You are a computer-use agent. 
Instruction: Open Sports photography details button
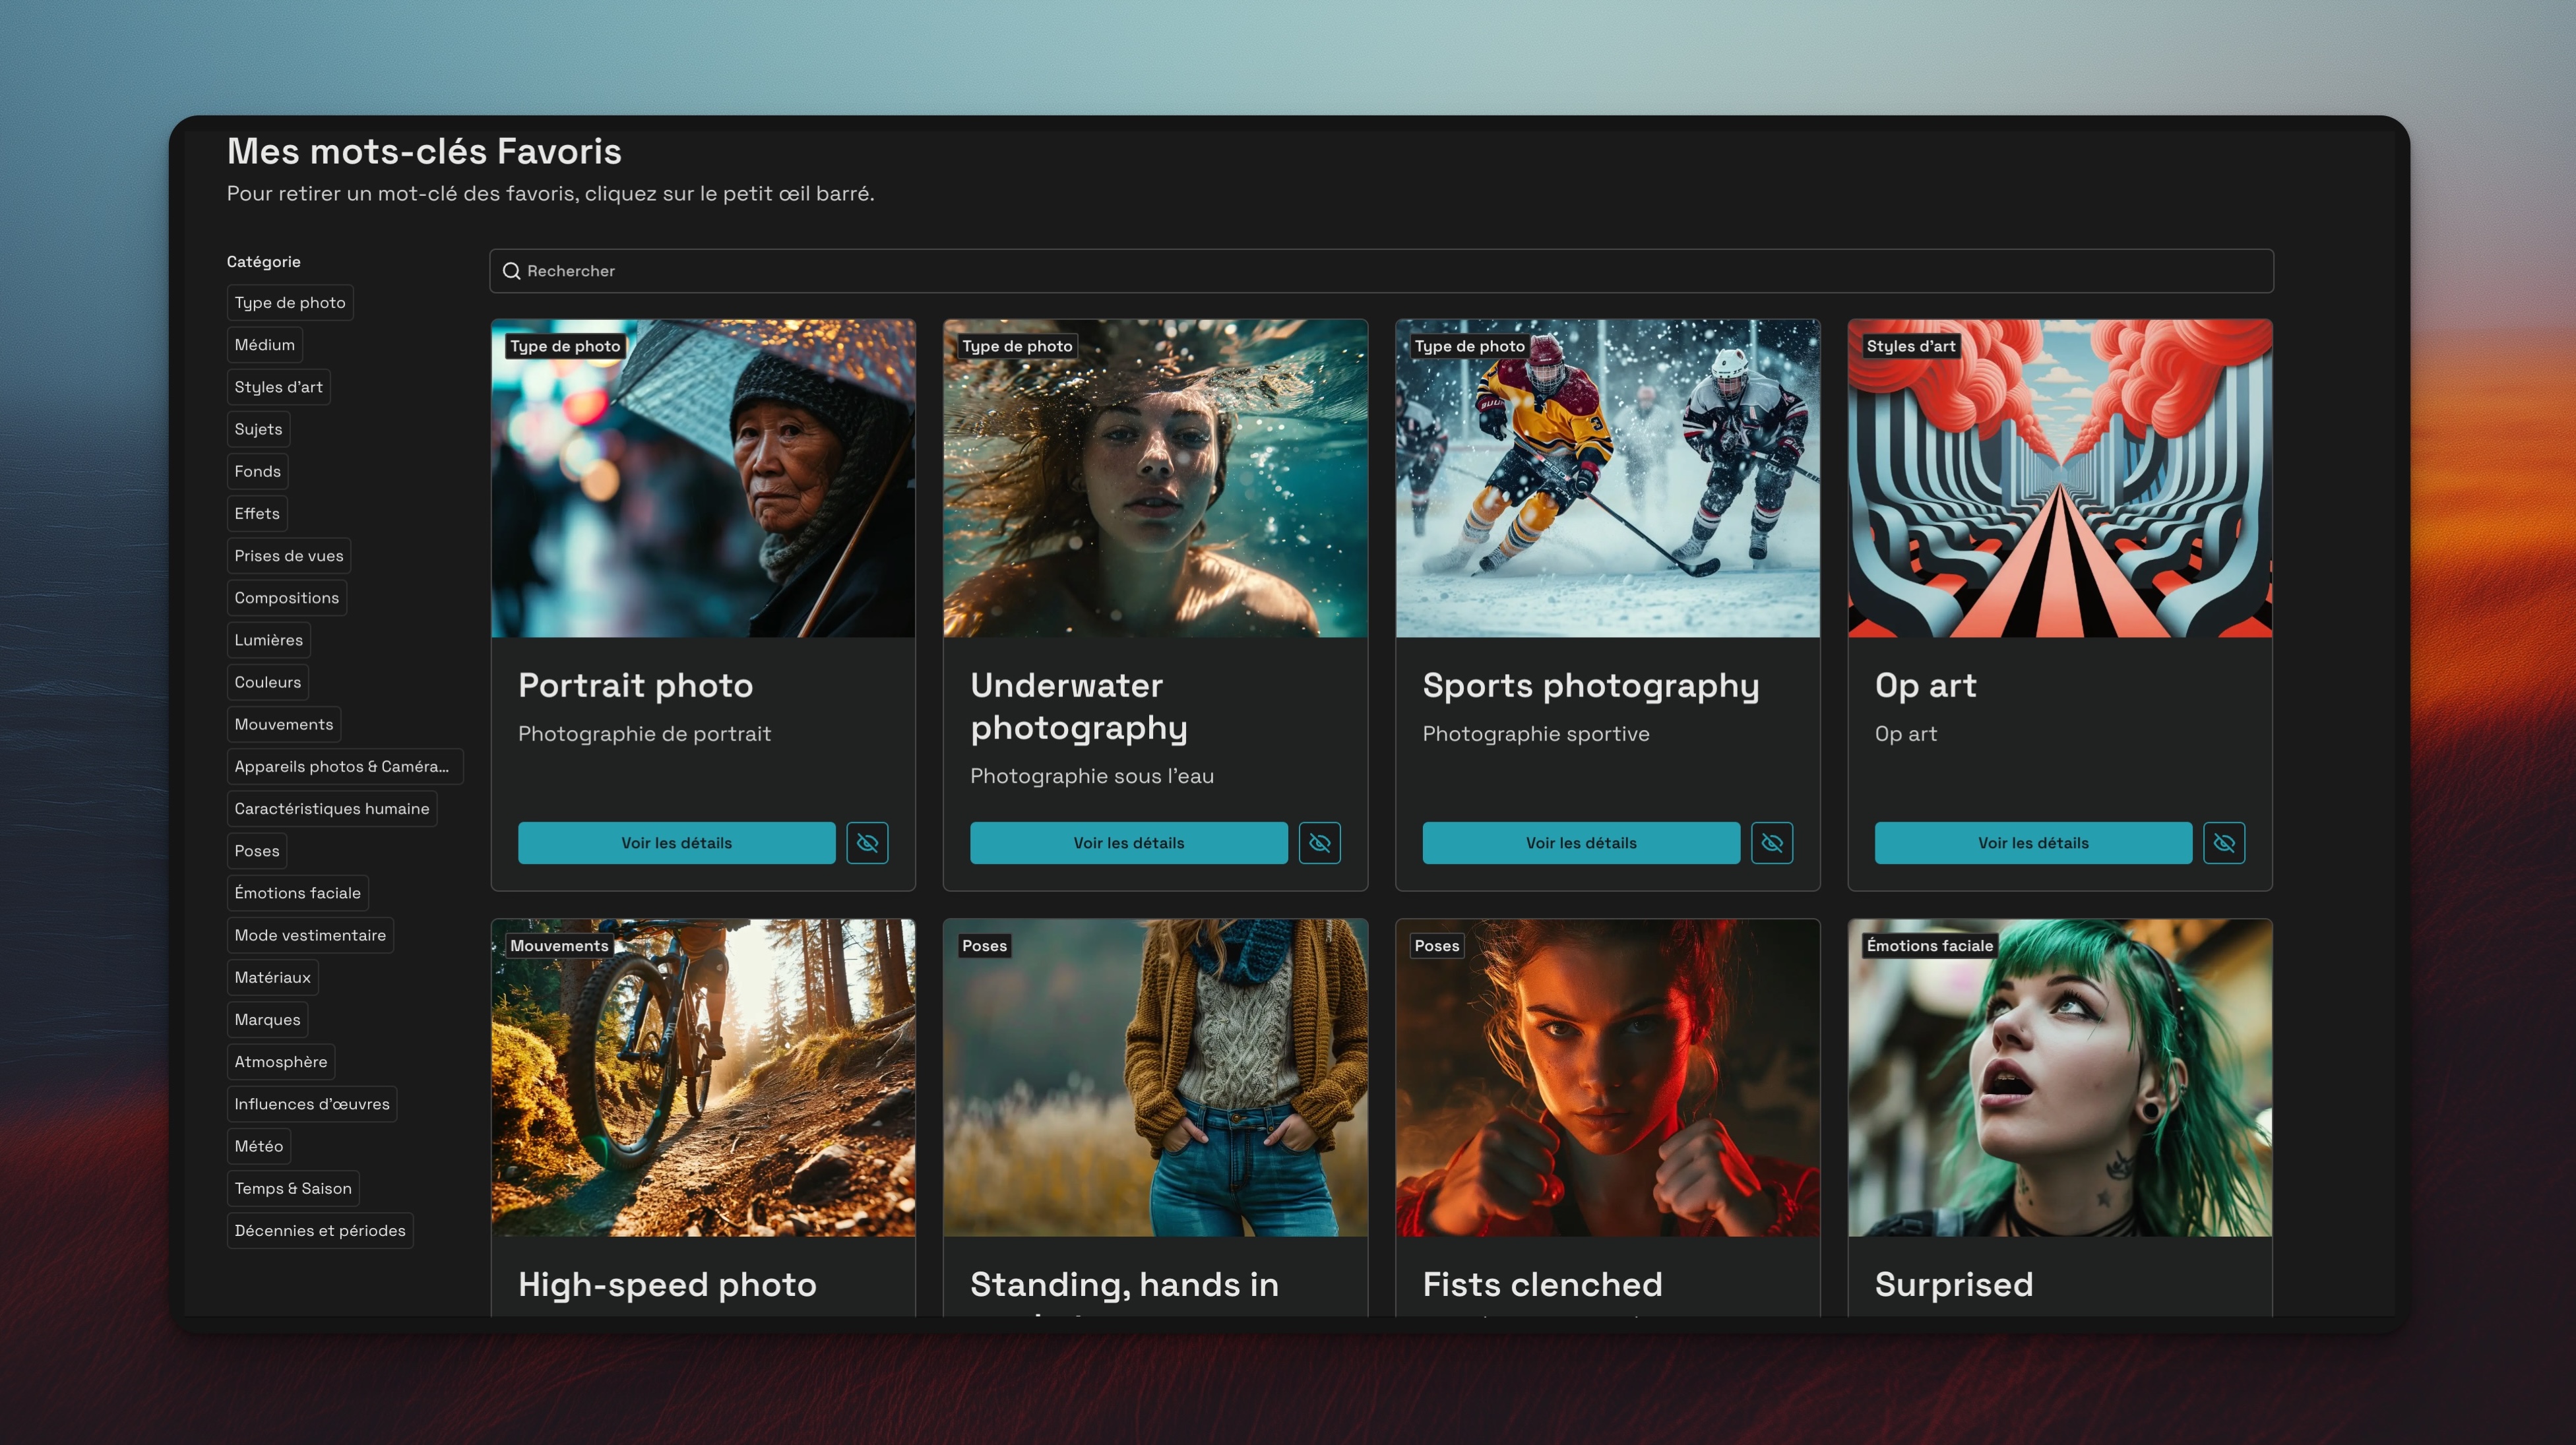coord(1580,843)
